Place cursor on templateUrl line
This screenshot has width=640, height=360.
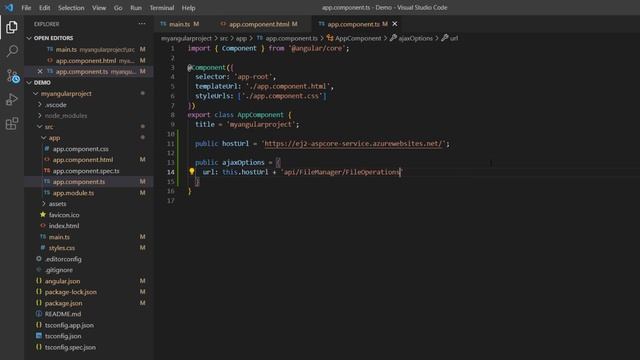pos(264,86)
